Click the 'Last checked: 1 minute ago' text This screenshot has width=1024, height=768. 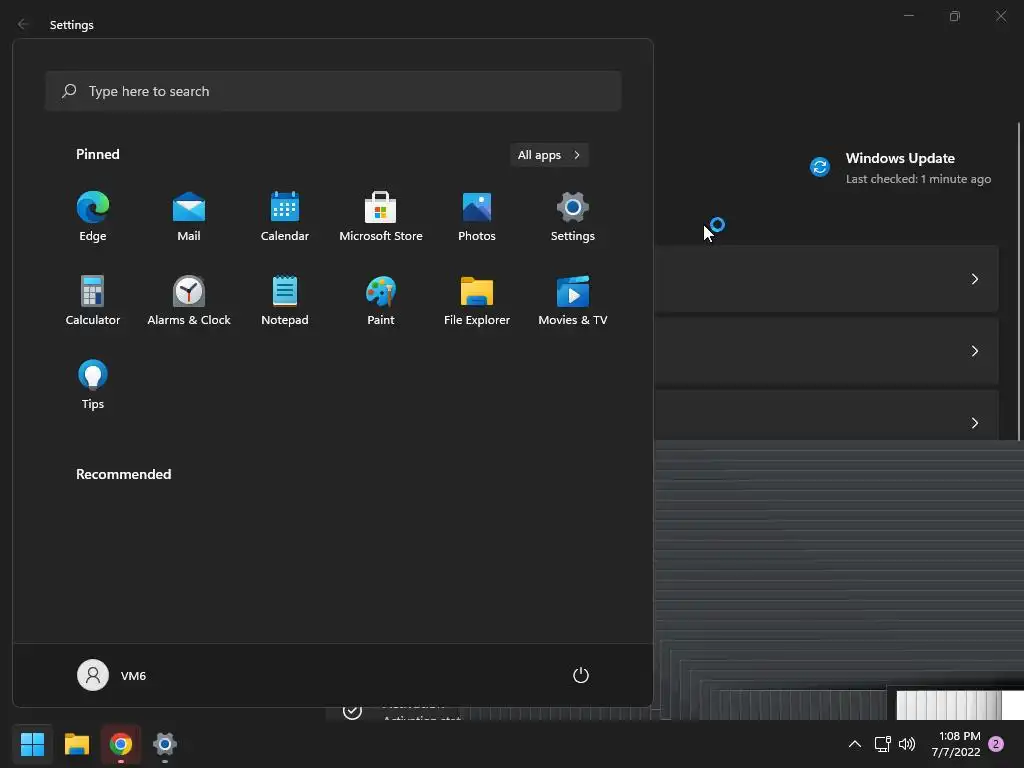[918, 179]
